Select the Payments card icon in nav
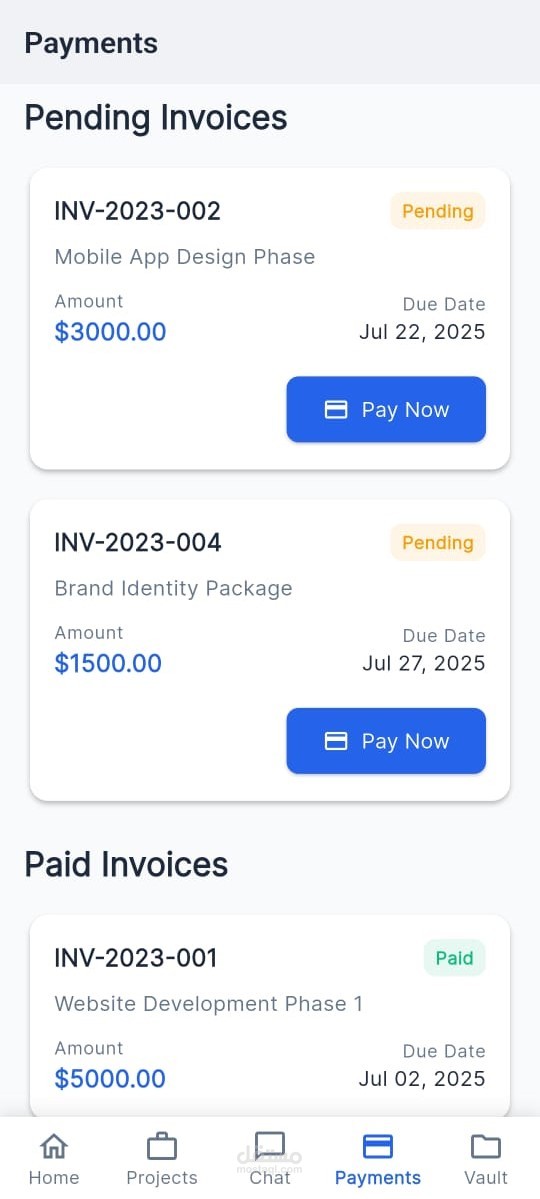The height and width of the screenshot is (1199, 540). point(378,1146)
